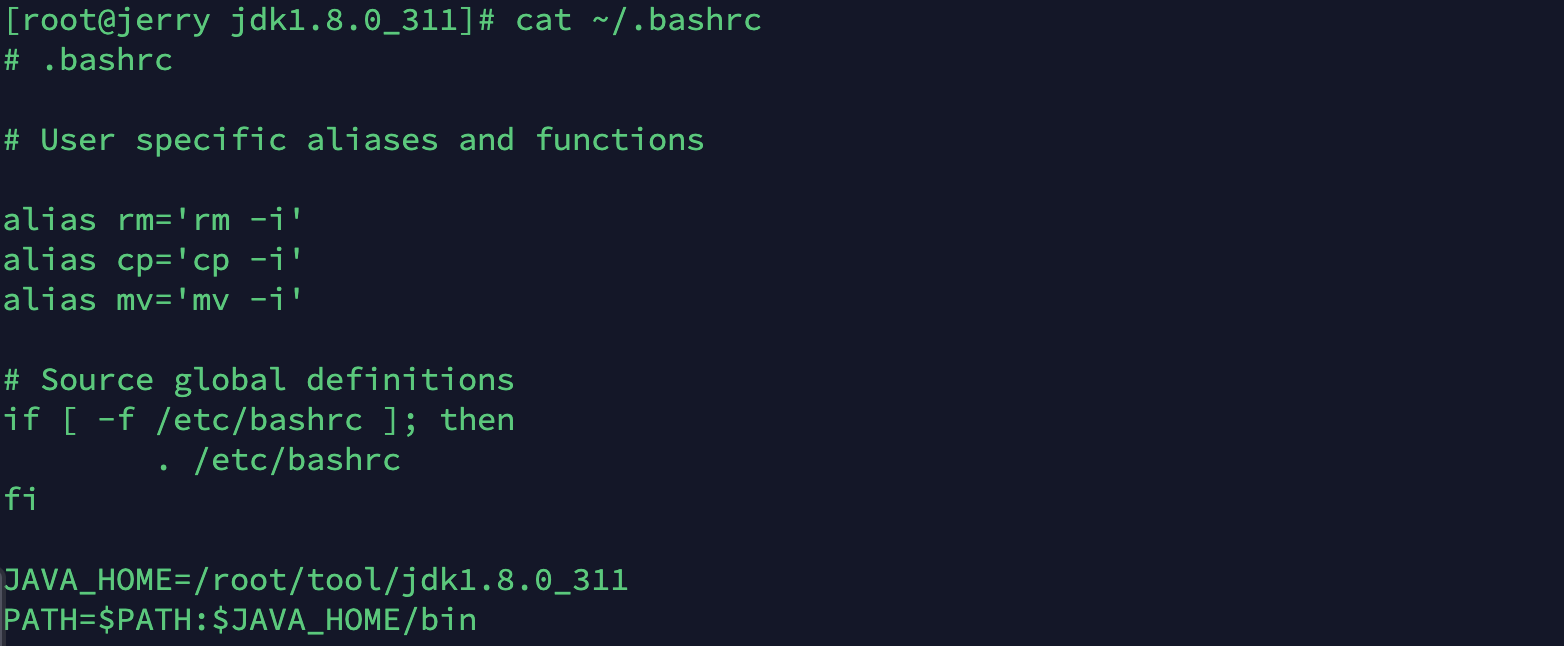Viewport: 1564px width, 646px height.
Task: Click /etc/bashrc inside the if brackets
Action: click(x=259, y=420)
